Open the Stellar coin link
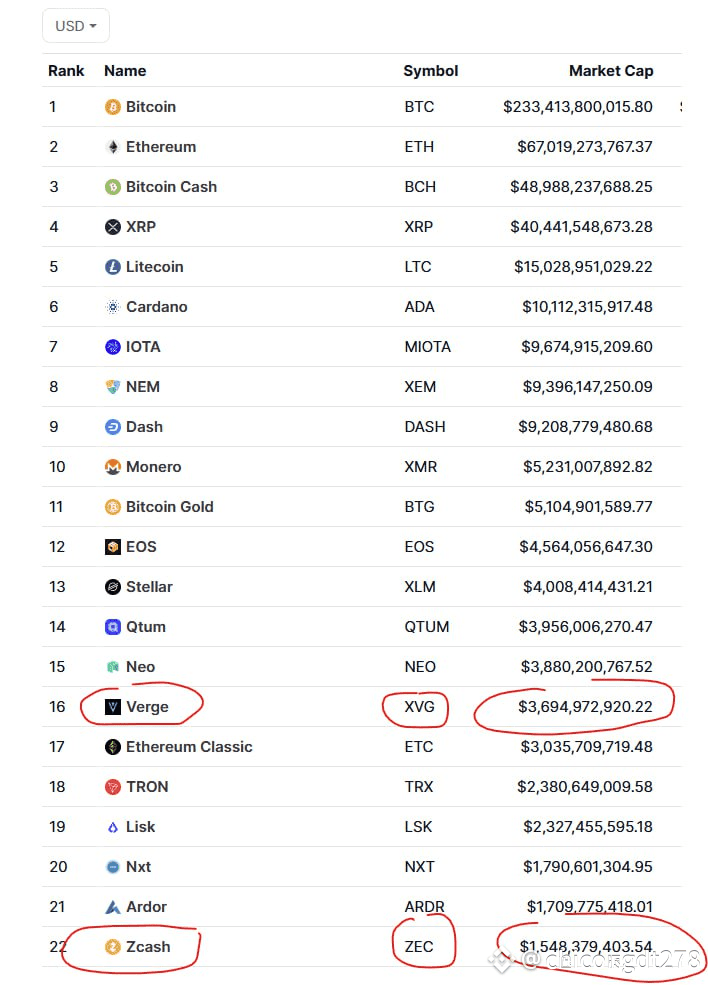The height and width of the screenshot is (985, 708). (149, 587)
